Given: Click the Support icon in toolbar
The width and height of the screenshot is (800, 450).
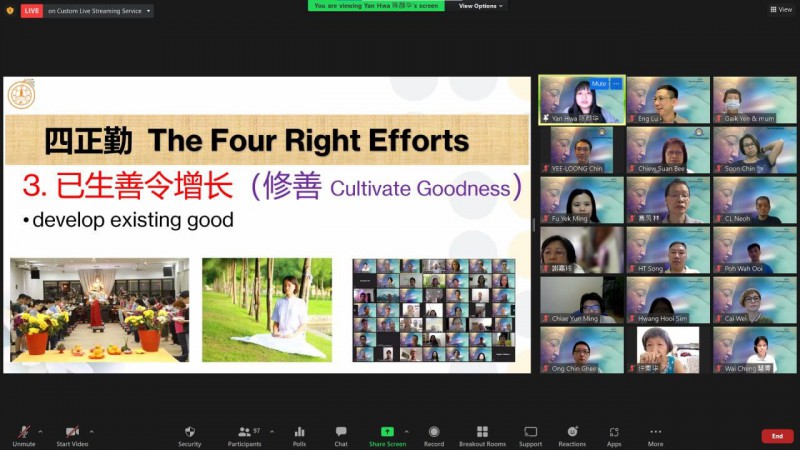Looking at the screenshot, I should (x=530, y=435).
